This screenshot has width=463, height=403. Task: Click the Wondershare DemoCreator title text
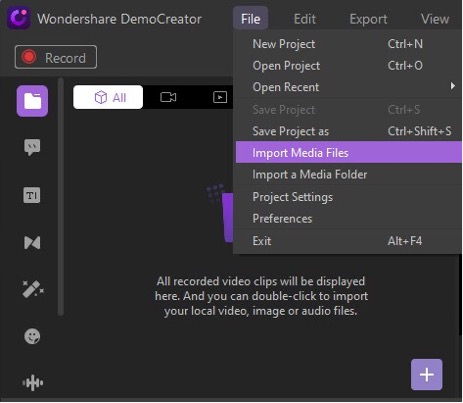119,19
